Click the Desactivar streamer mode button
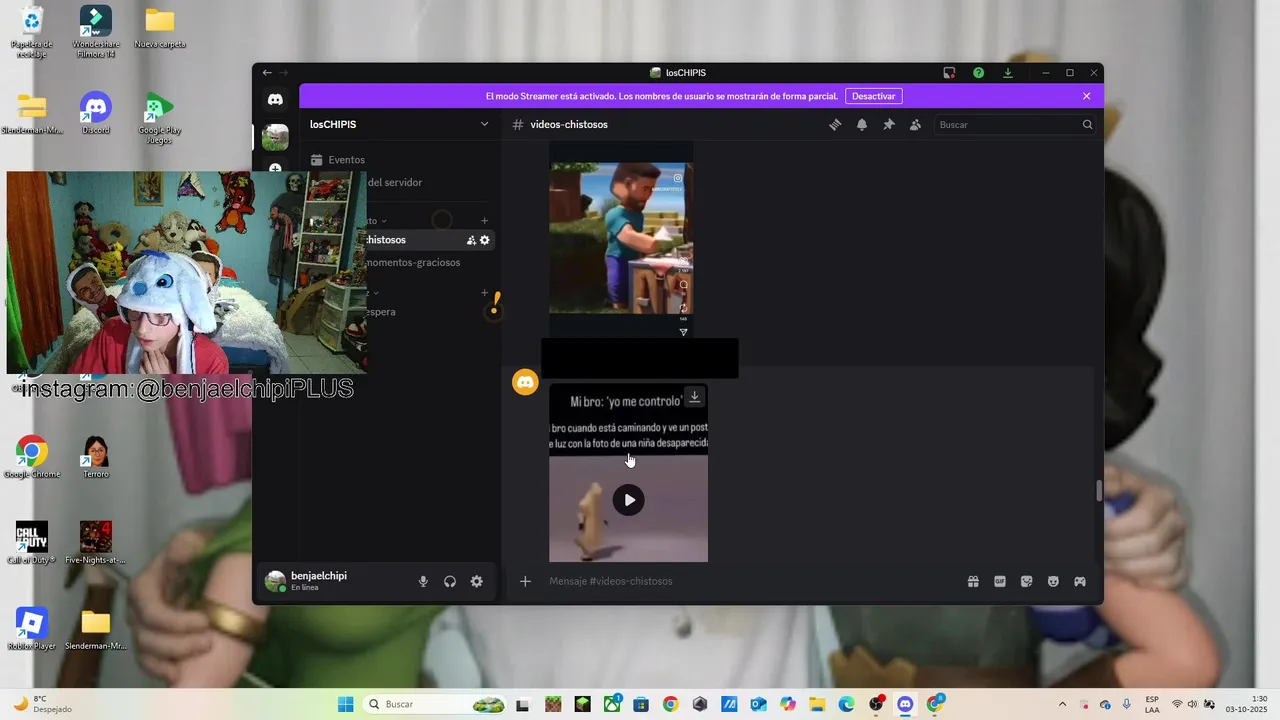 tap(873, 96)
